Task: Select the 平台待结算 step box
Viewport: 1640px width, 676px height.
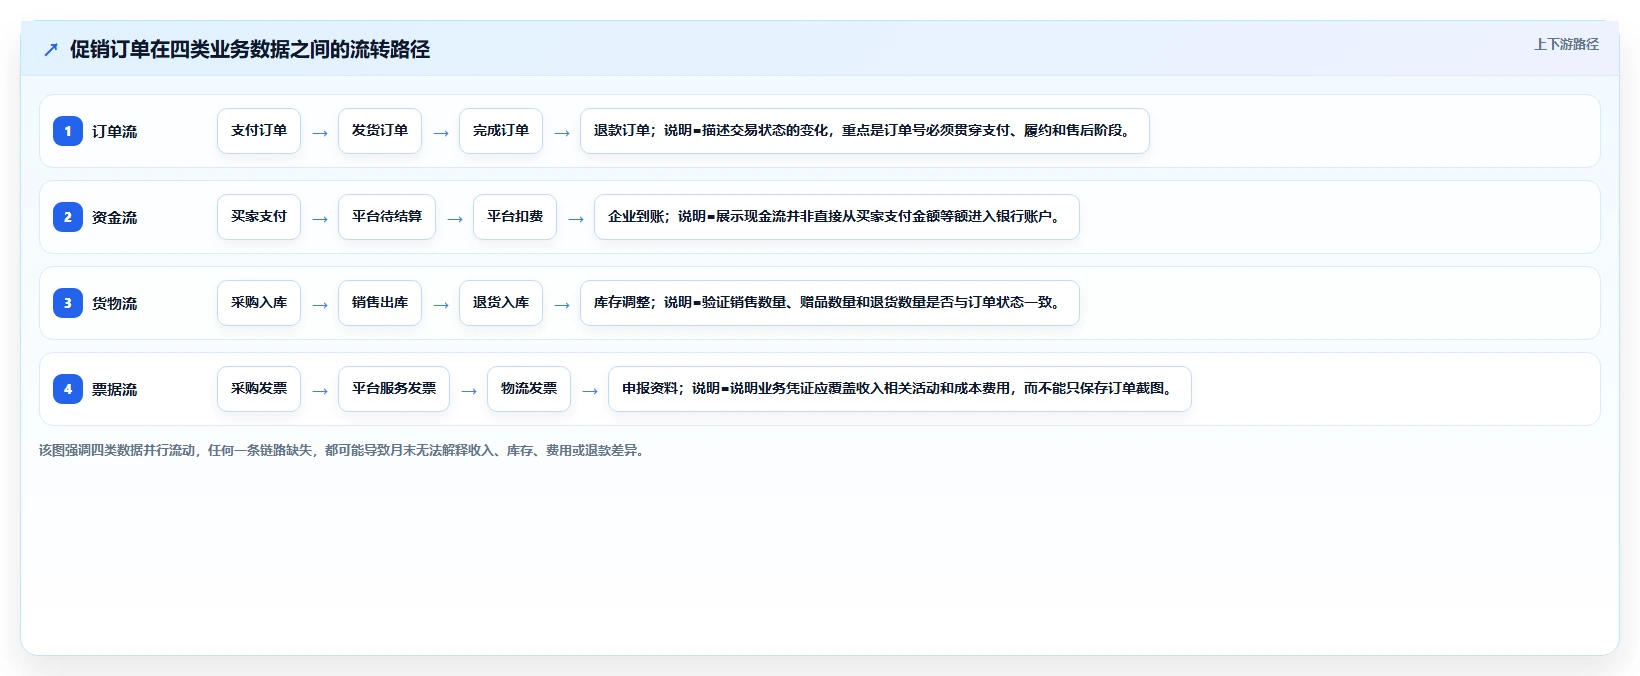Action: point(387,217)
